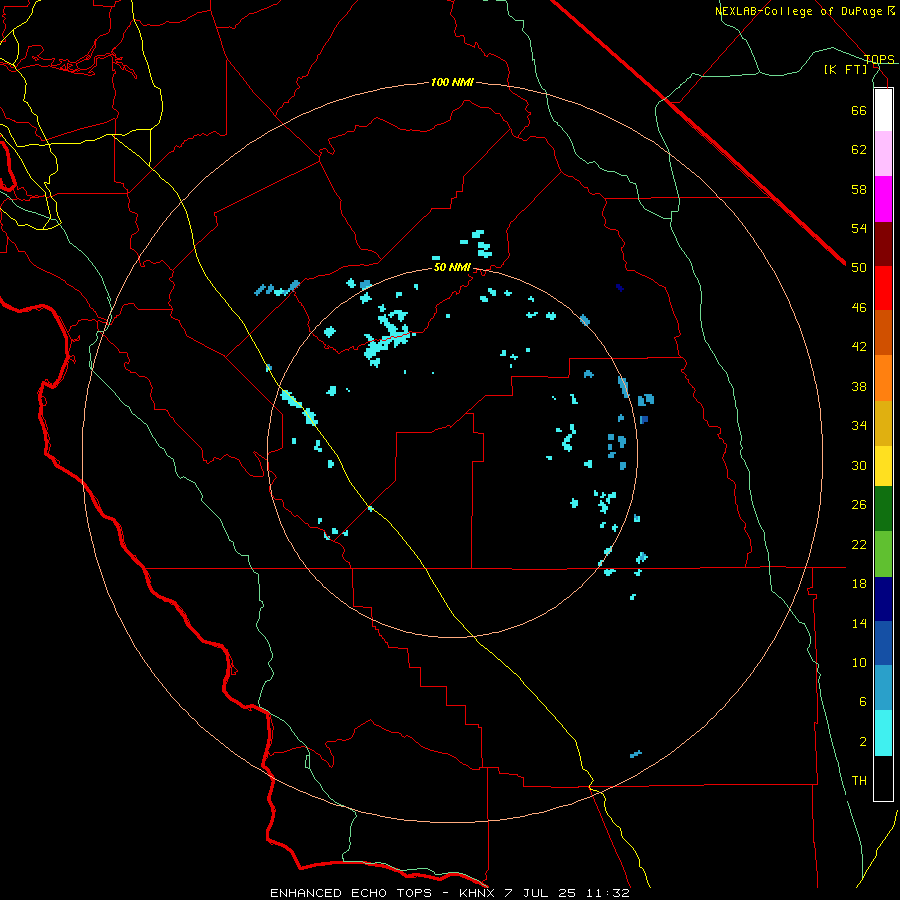Click the 'TH' legend label
Viewport: 900px width, 900px height.
coord(859,781)
